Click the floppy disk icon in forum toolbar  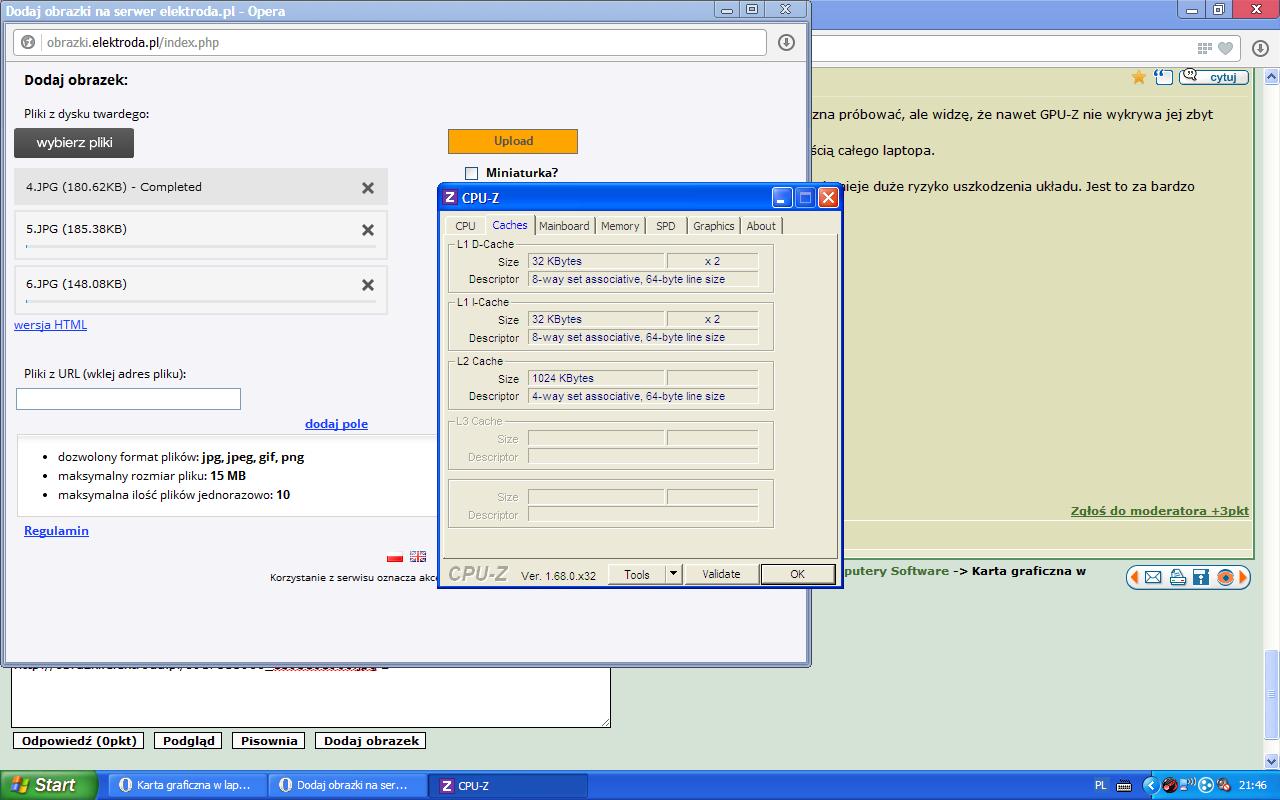[1200, 577]
